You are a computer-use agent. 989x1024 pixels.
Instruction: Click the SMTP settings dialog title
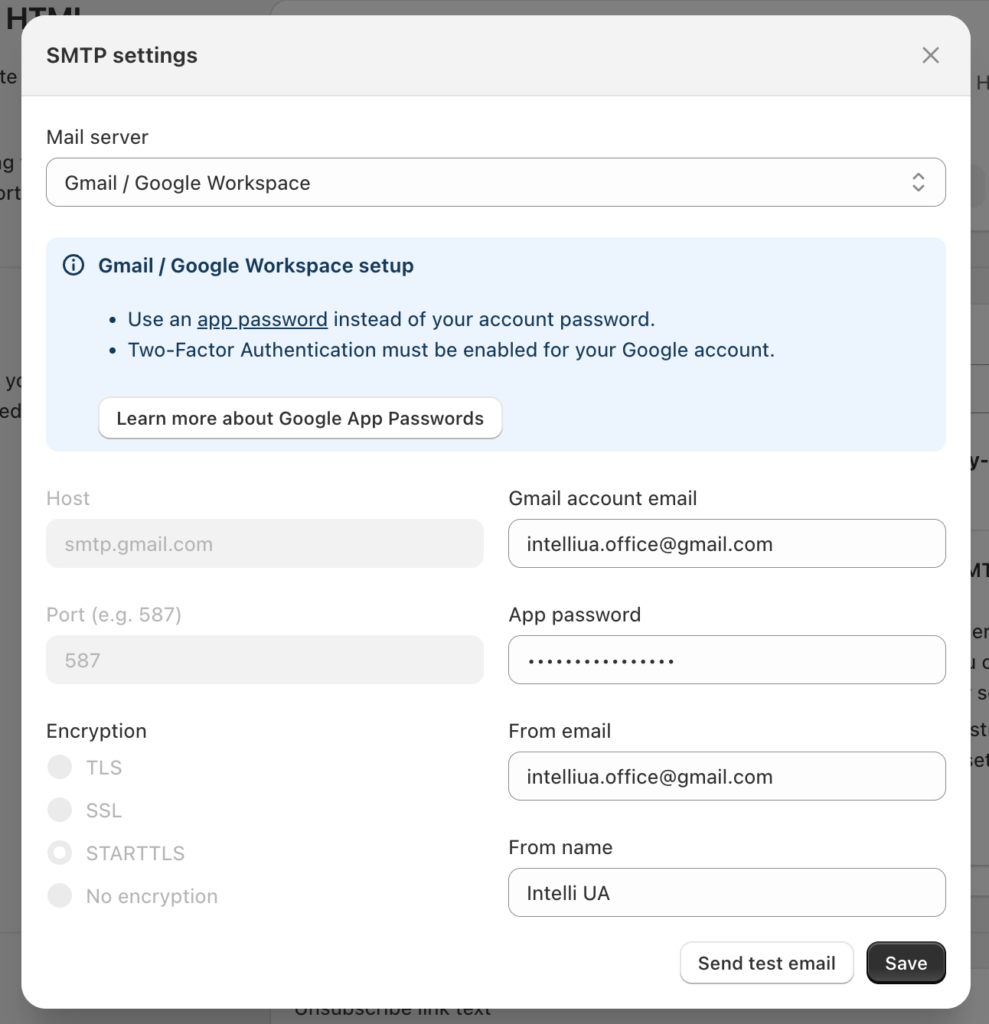122,56
